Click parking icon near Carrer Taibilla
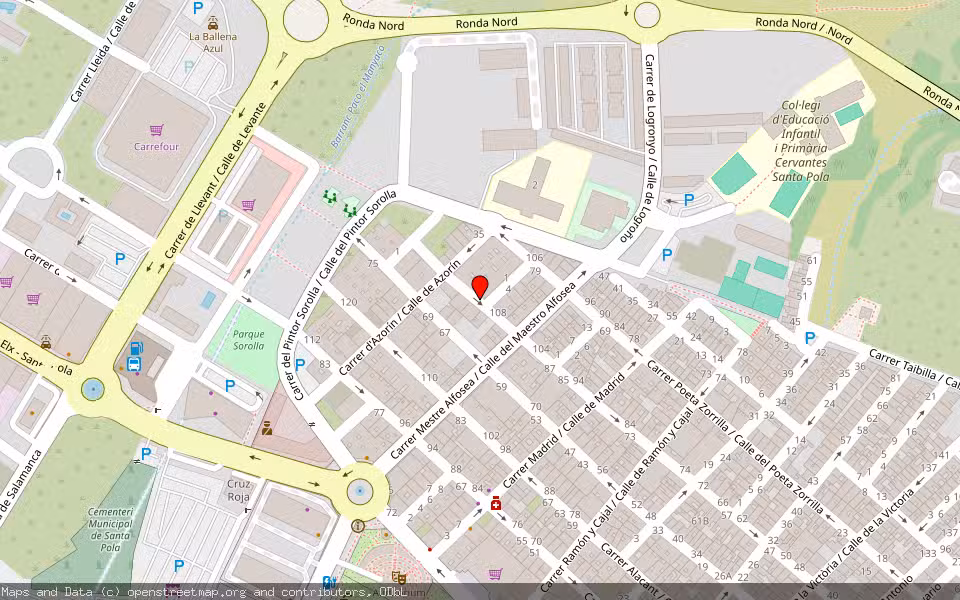 [x=810, y=338]
